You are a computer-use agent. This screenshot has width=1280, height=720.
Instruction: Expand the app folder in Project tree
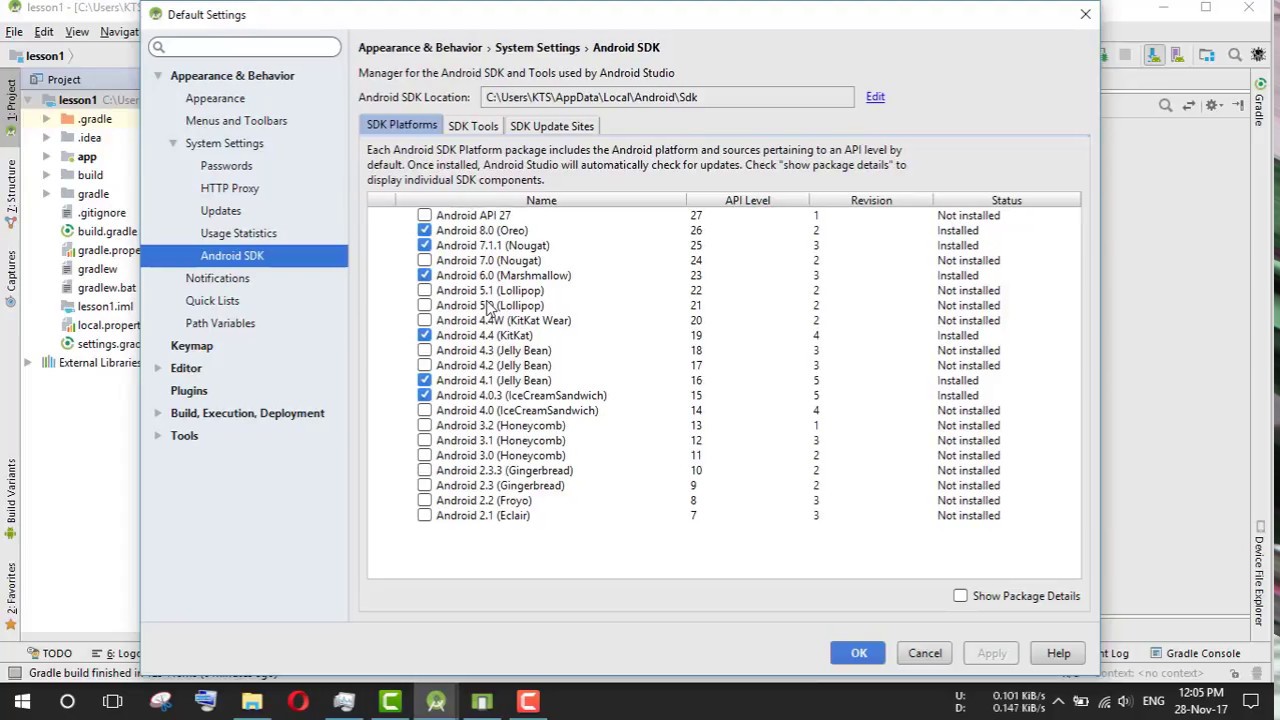(x=46, y=157)
